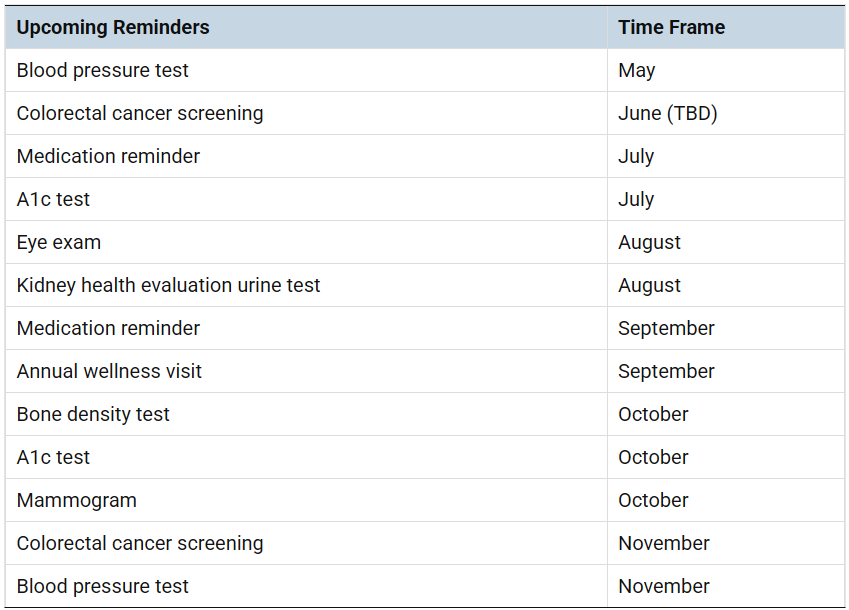
Task: Click the Medication reminder cell for September
Action: pyautogui.click(x=108, y=328)
